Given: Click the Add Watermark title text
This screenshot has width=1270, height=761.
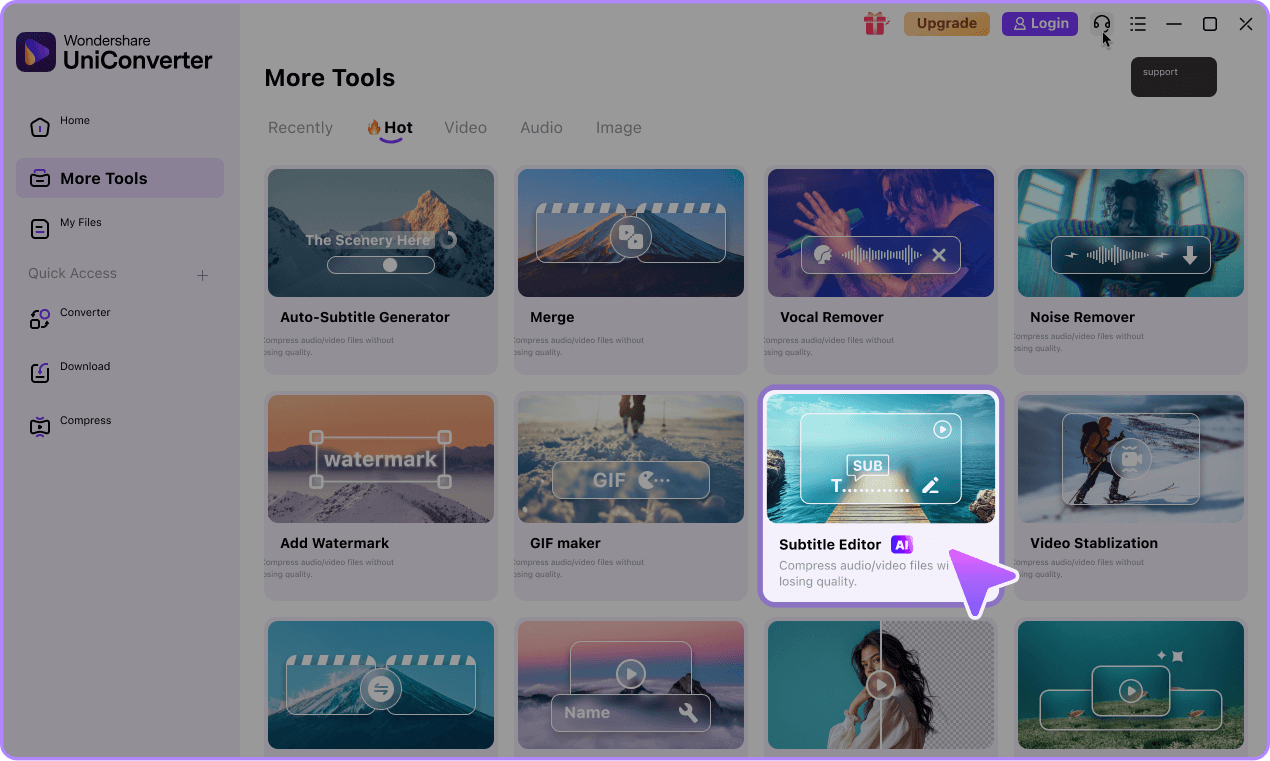Looking at the screenshot, I should point(335,543).
